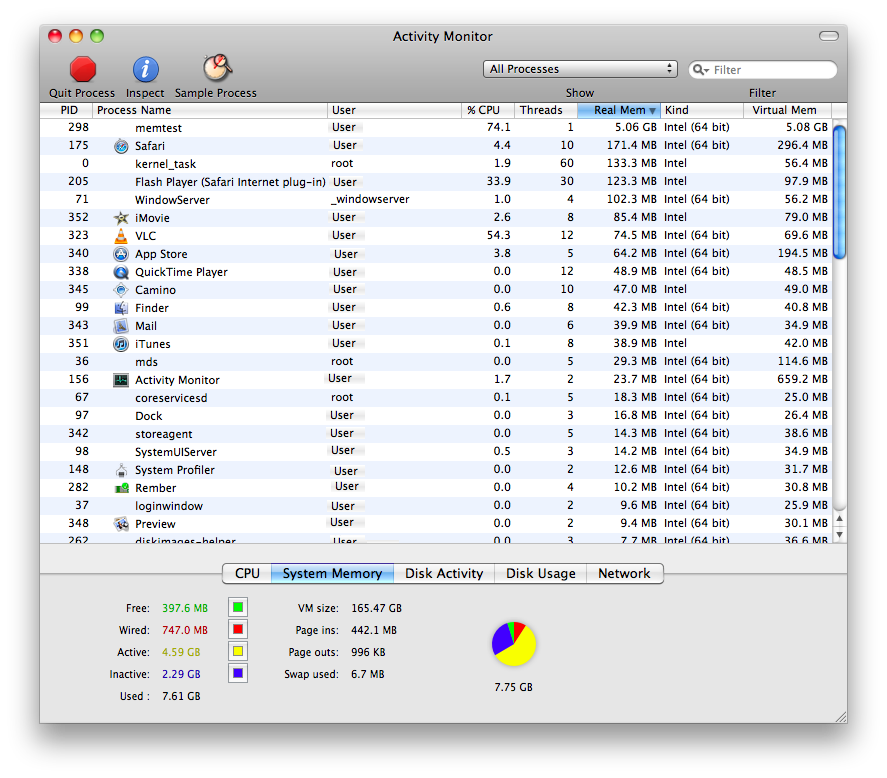The height and width of the screenshot is (778, 887).
Task: Select the WindowServer process row
Action: (436, 200)
